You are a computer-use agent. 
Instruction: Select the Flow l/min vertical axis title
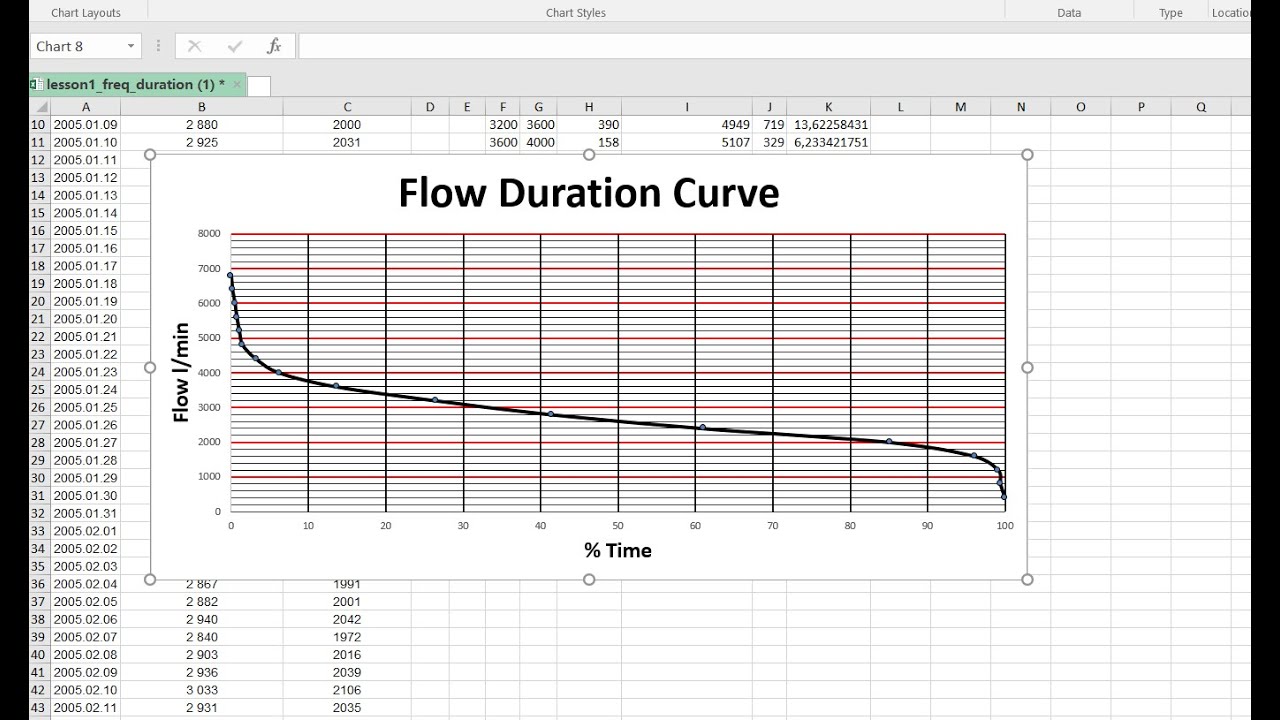(x=181, y=372)
